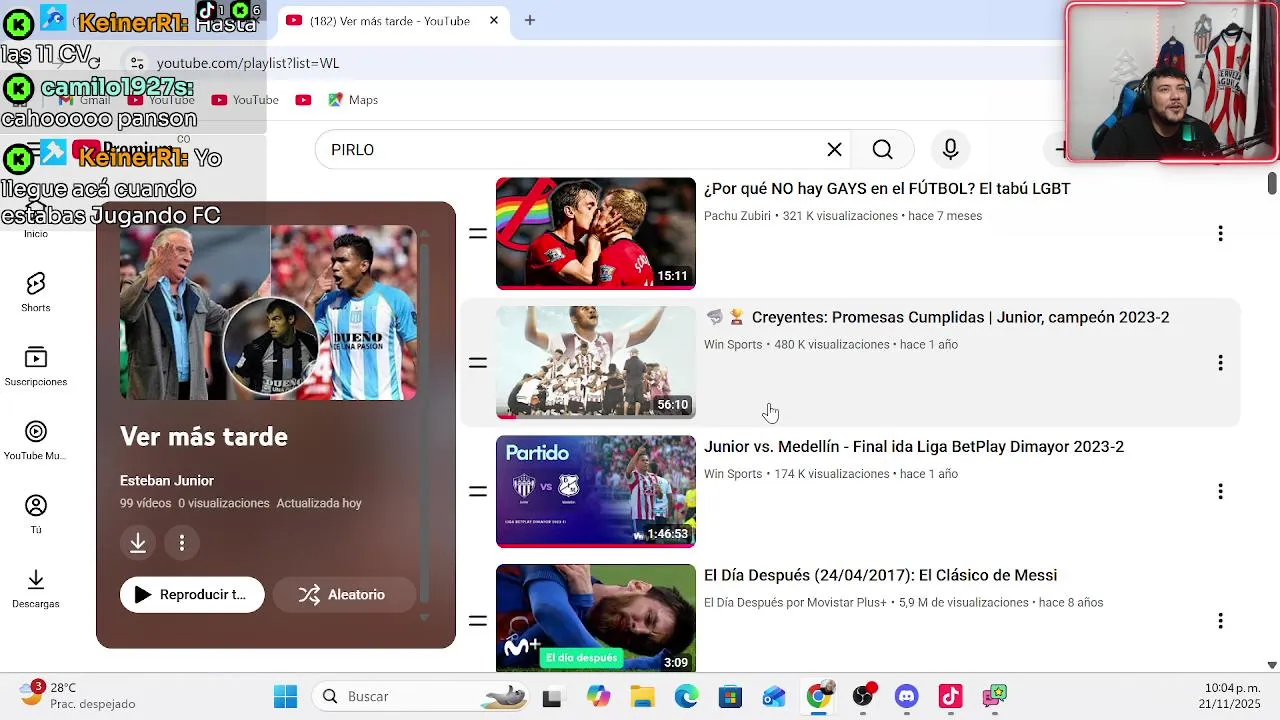This screenshot has height=720, width=1280.
Task: Grab reorder handle of El Día Después video
Action: pos(478,621)
